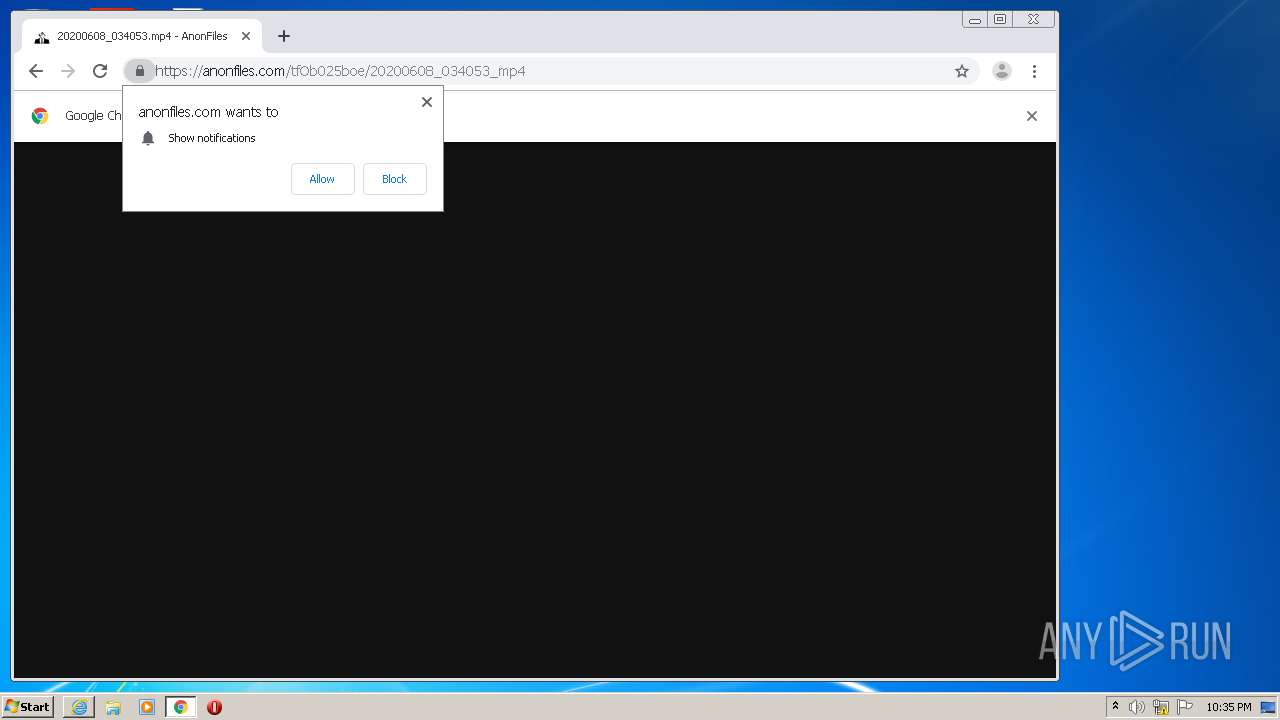The image size is (1280, 720).
Task: Go back to previous page
Action: pos(36,71)
